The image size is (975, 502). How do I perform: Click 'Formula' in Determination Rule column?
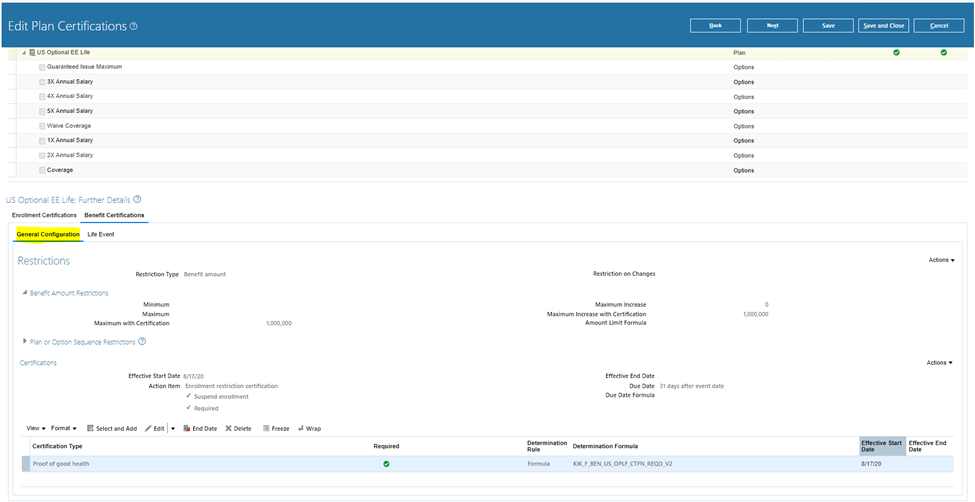point(538,464)
